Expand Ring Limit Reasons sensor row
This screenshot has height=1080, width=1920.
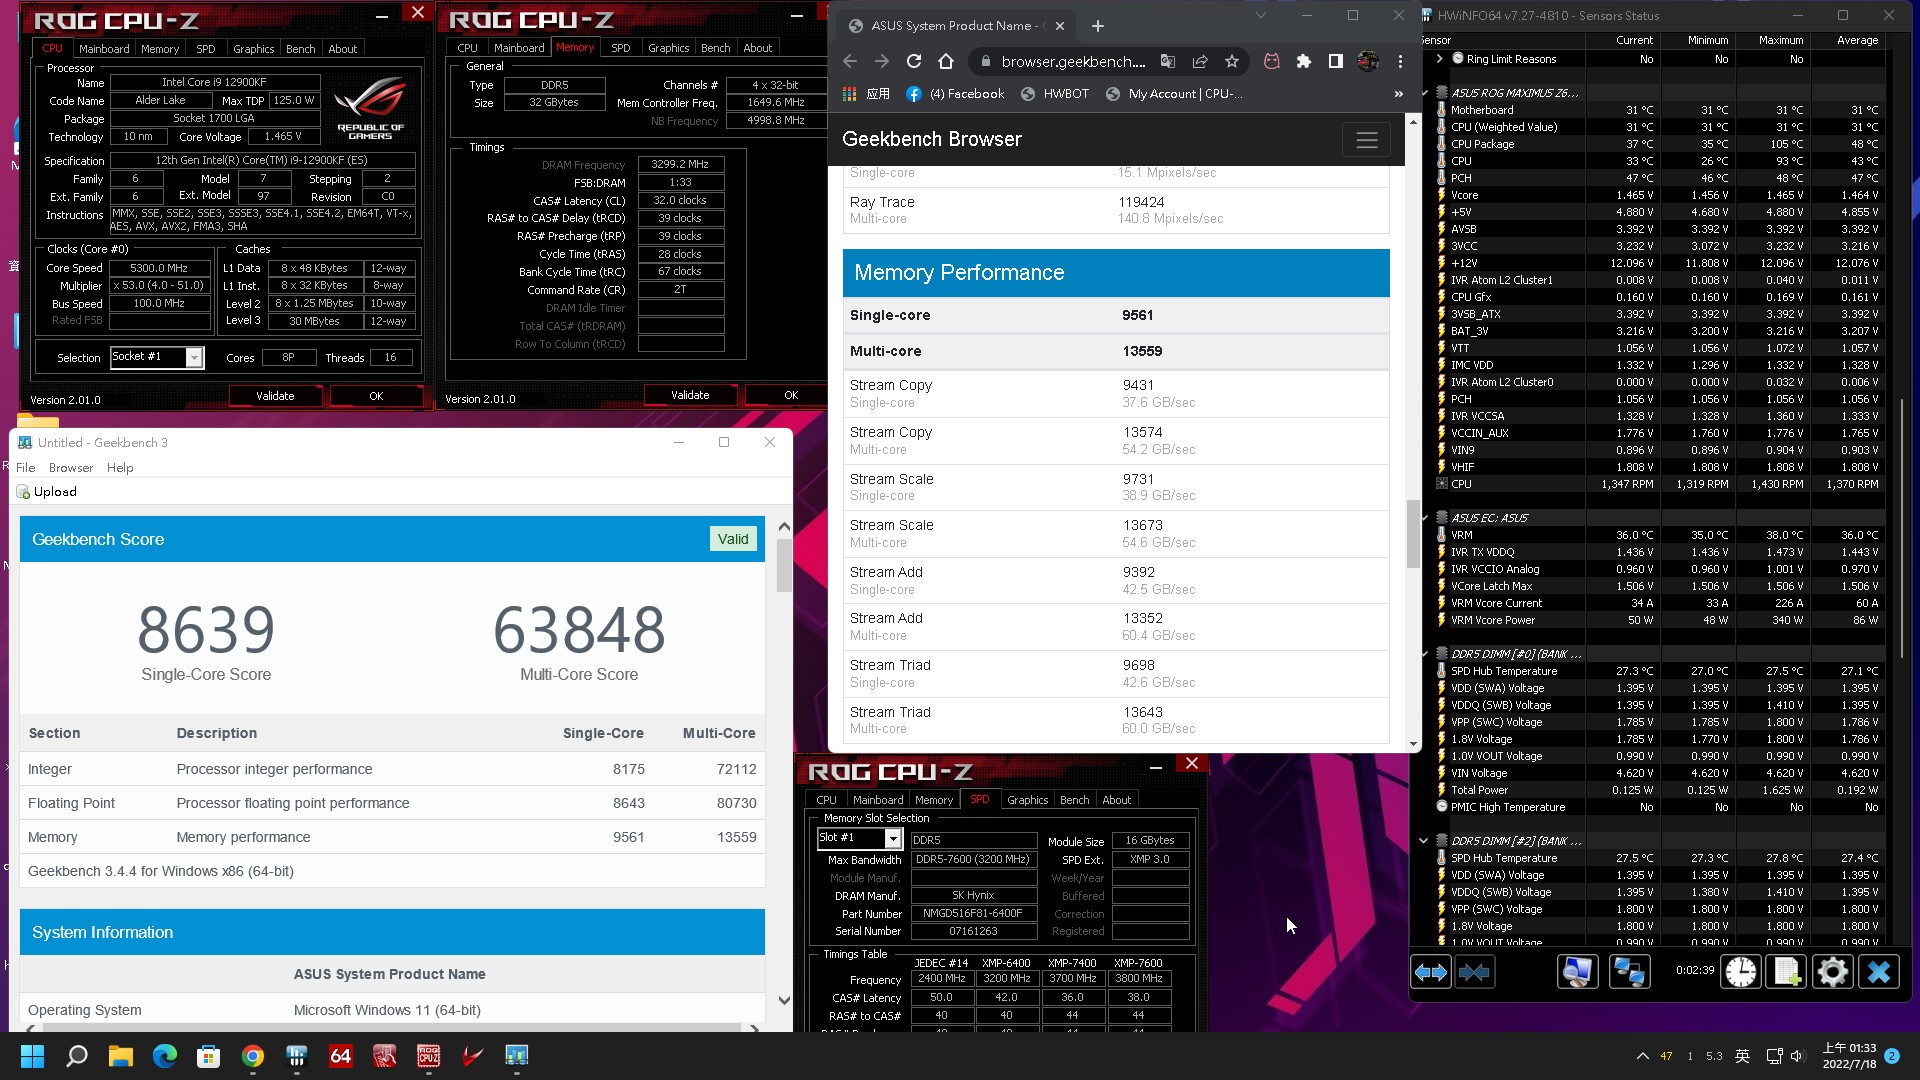coord(1439,59)
